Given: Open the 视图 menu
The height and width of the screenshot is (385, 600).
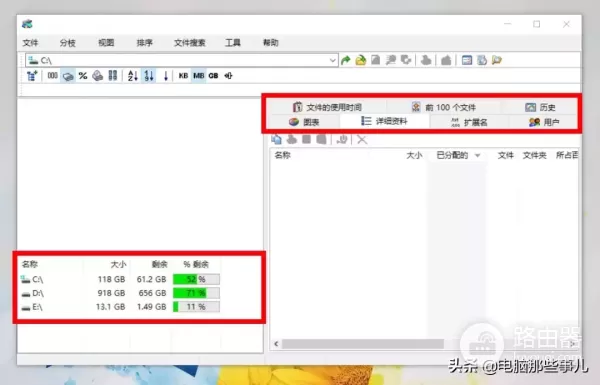Looking at the screenshot, I should tap(106, 42).
